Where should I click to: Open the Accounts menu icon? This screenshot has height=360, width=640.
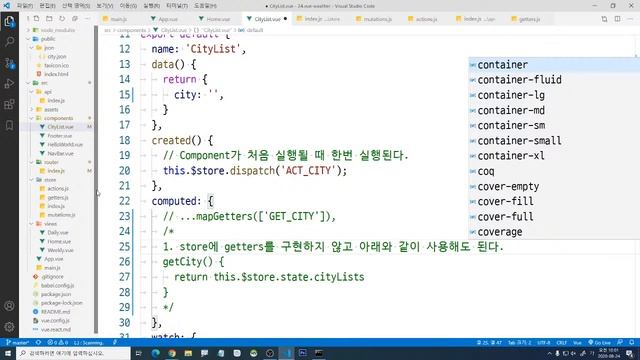(9, 306)
